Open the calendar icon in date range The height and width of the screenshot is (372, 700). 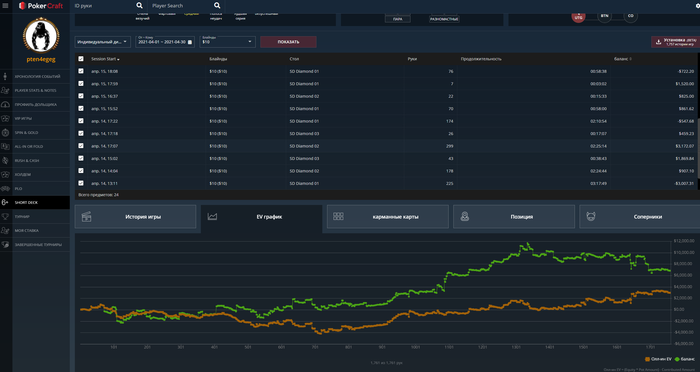[190, 42]
